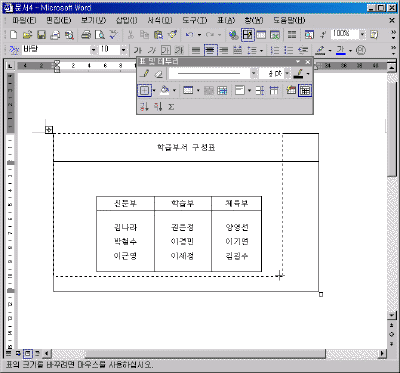The height and width of the screenshot is (373, 400).
Task: Click the Print icon in toolbar
Action: click(x=86, y=35)
